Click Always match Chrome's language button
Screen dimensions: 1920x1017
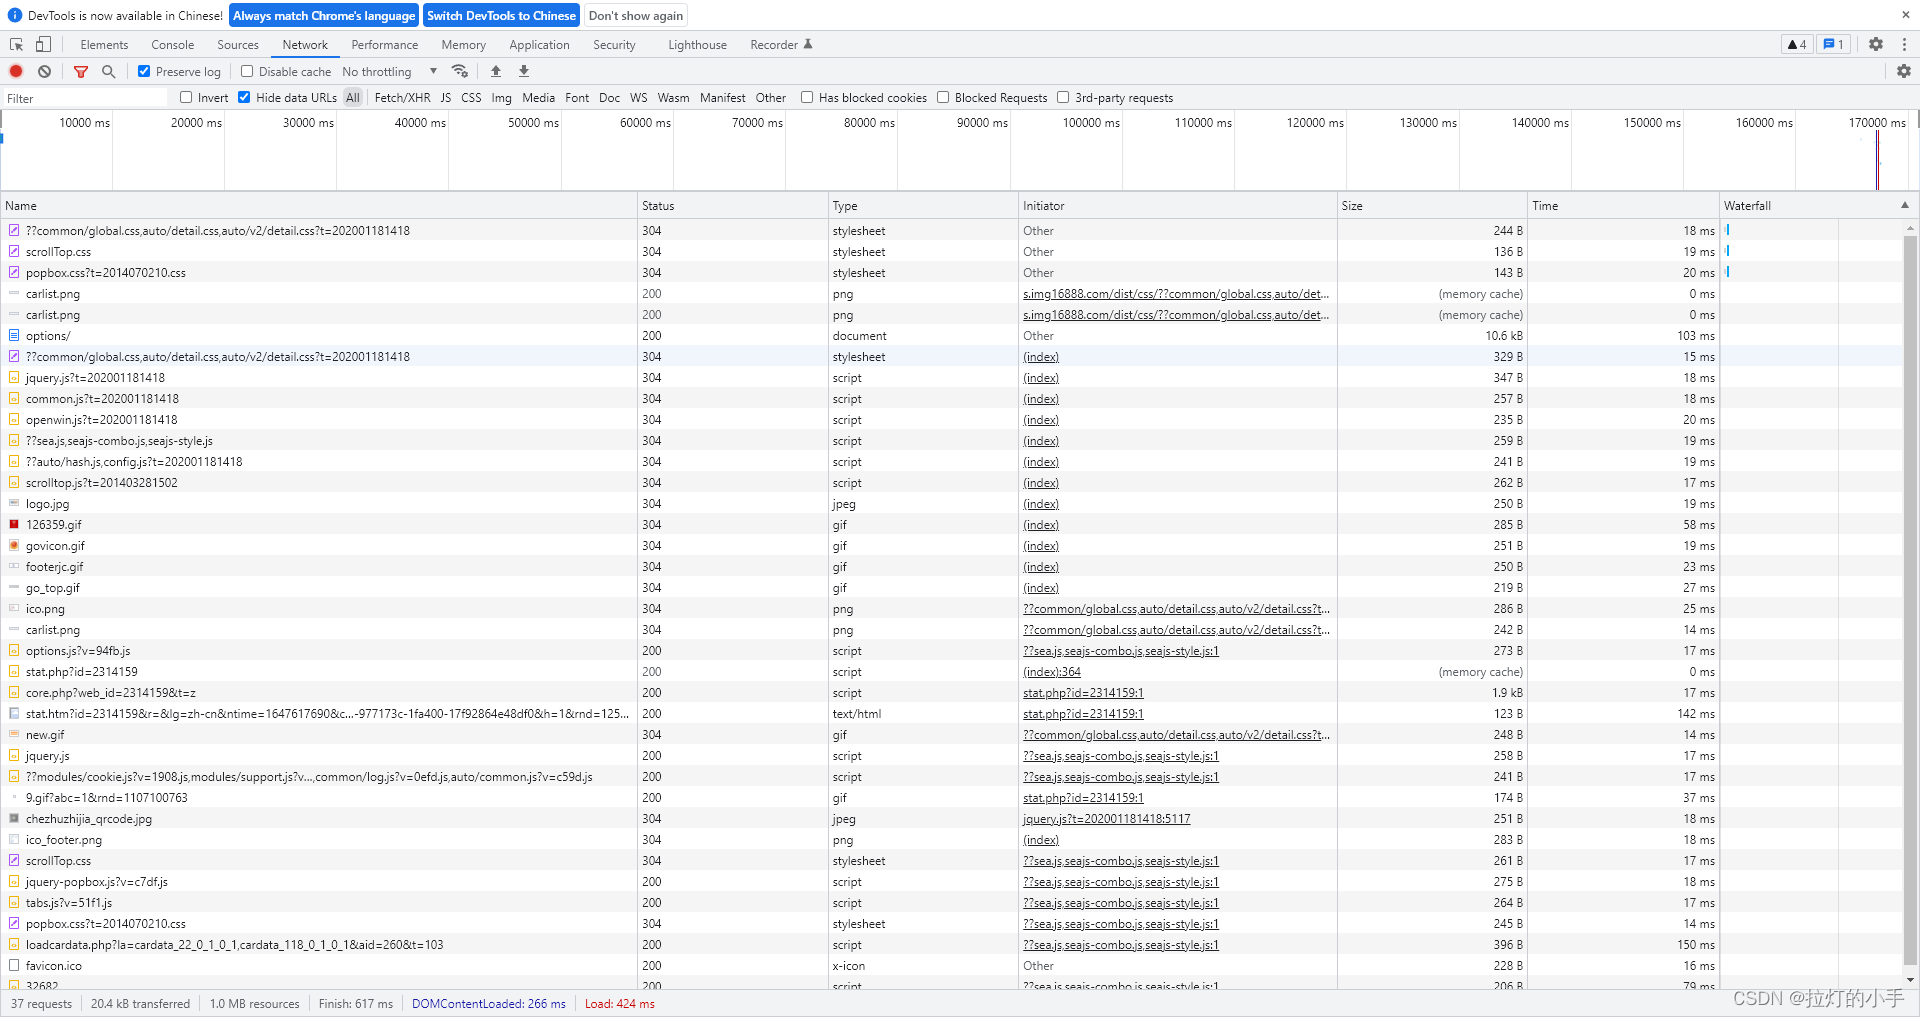pos(324,16)
